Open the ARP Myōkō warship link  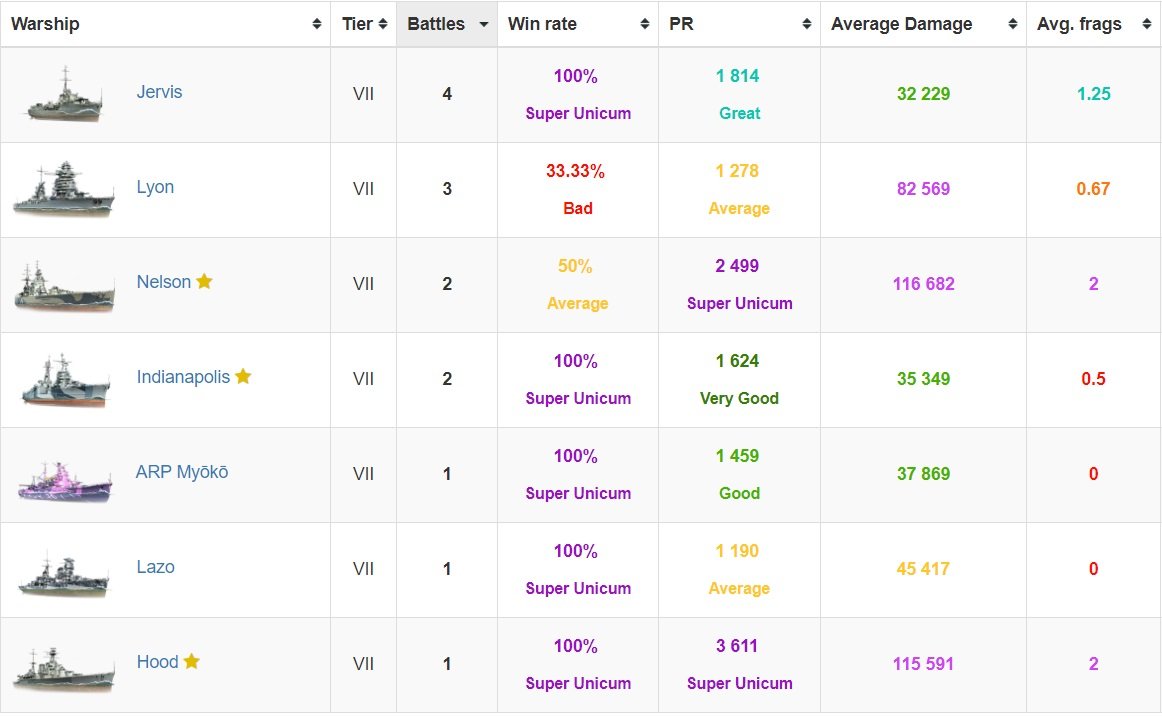pos(182,471)
